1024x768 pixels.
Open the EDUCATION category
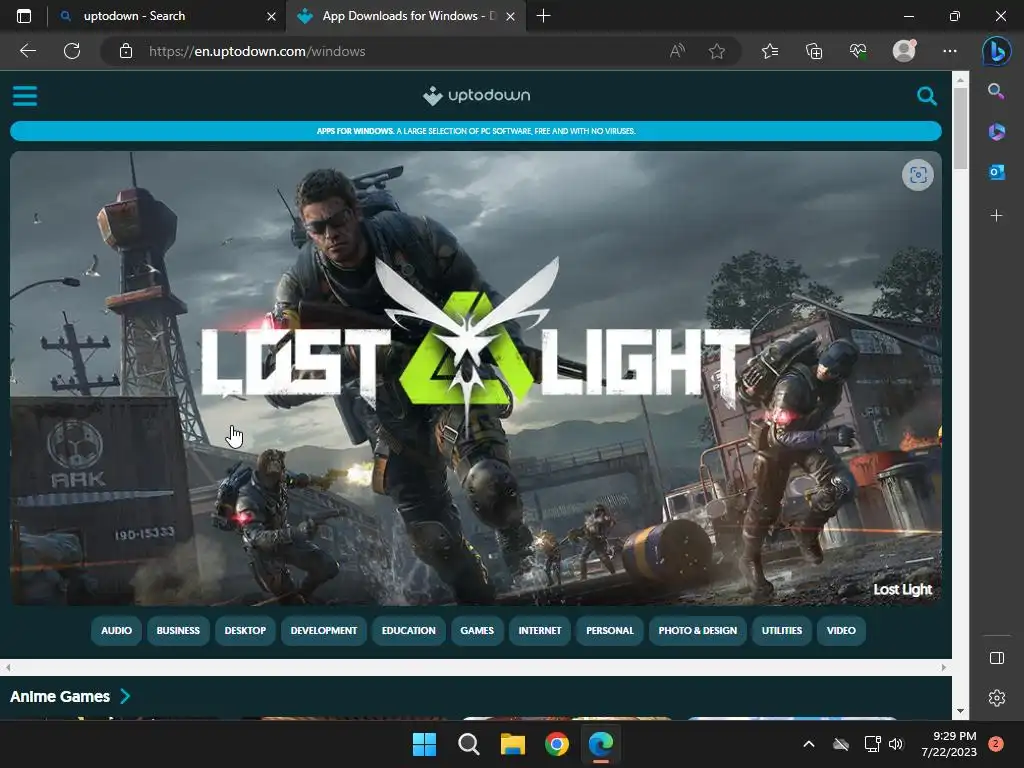(409, 631)
